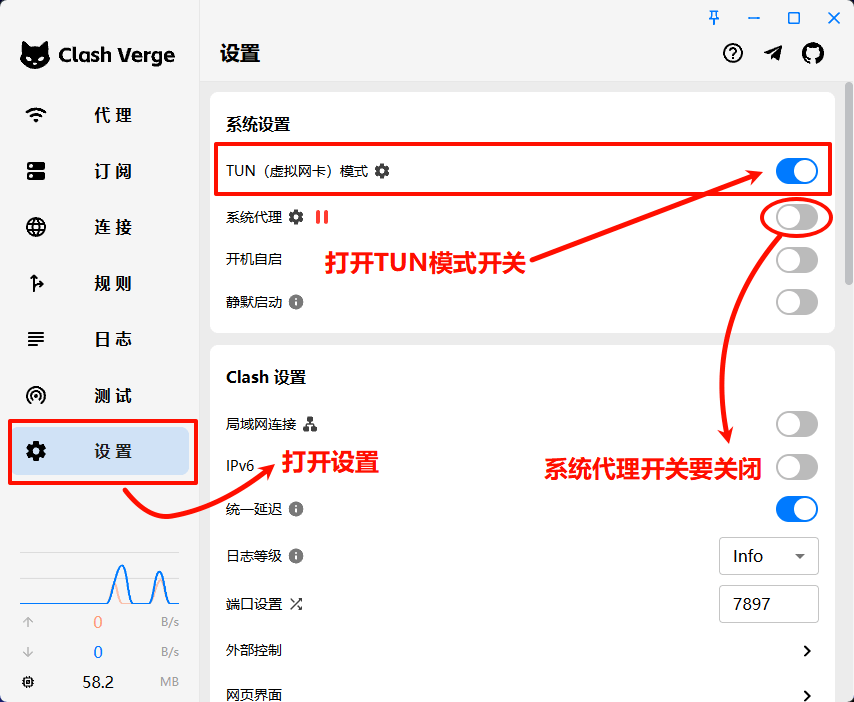Click the proxy wifi icon in sidebar
The width and height of the screenshot is (854, 702).
[x=36, y=115]
